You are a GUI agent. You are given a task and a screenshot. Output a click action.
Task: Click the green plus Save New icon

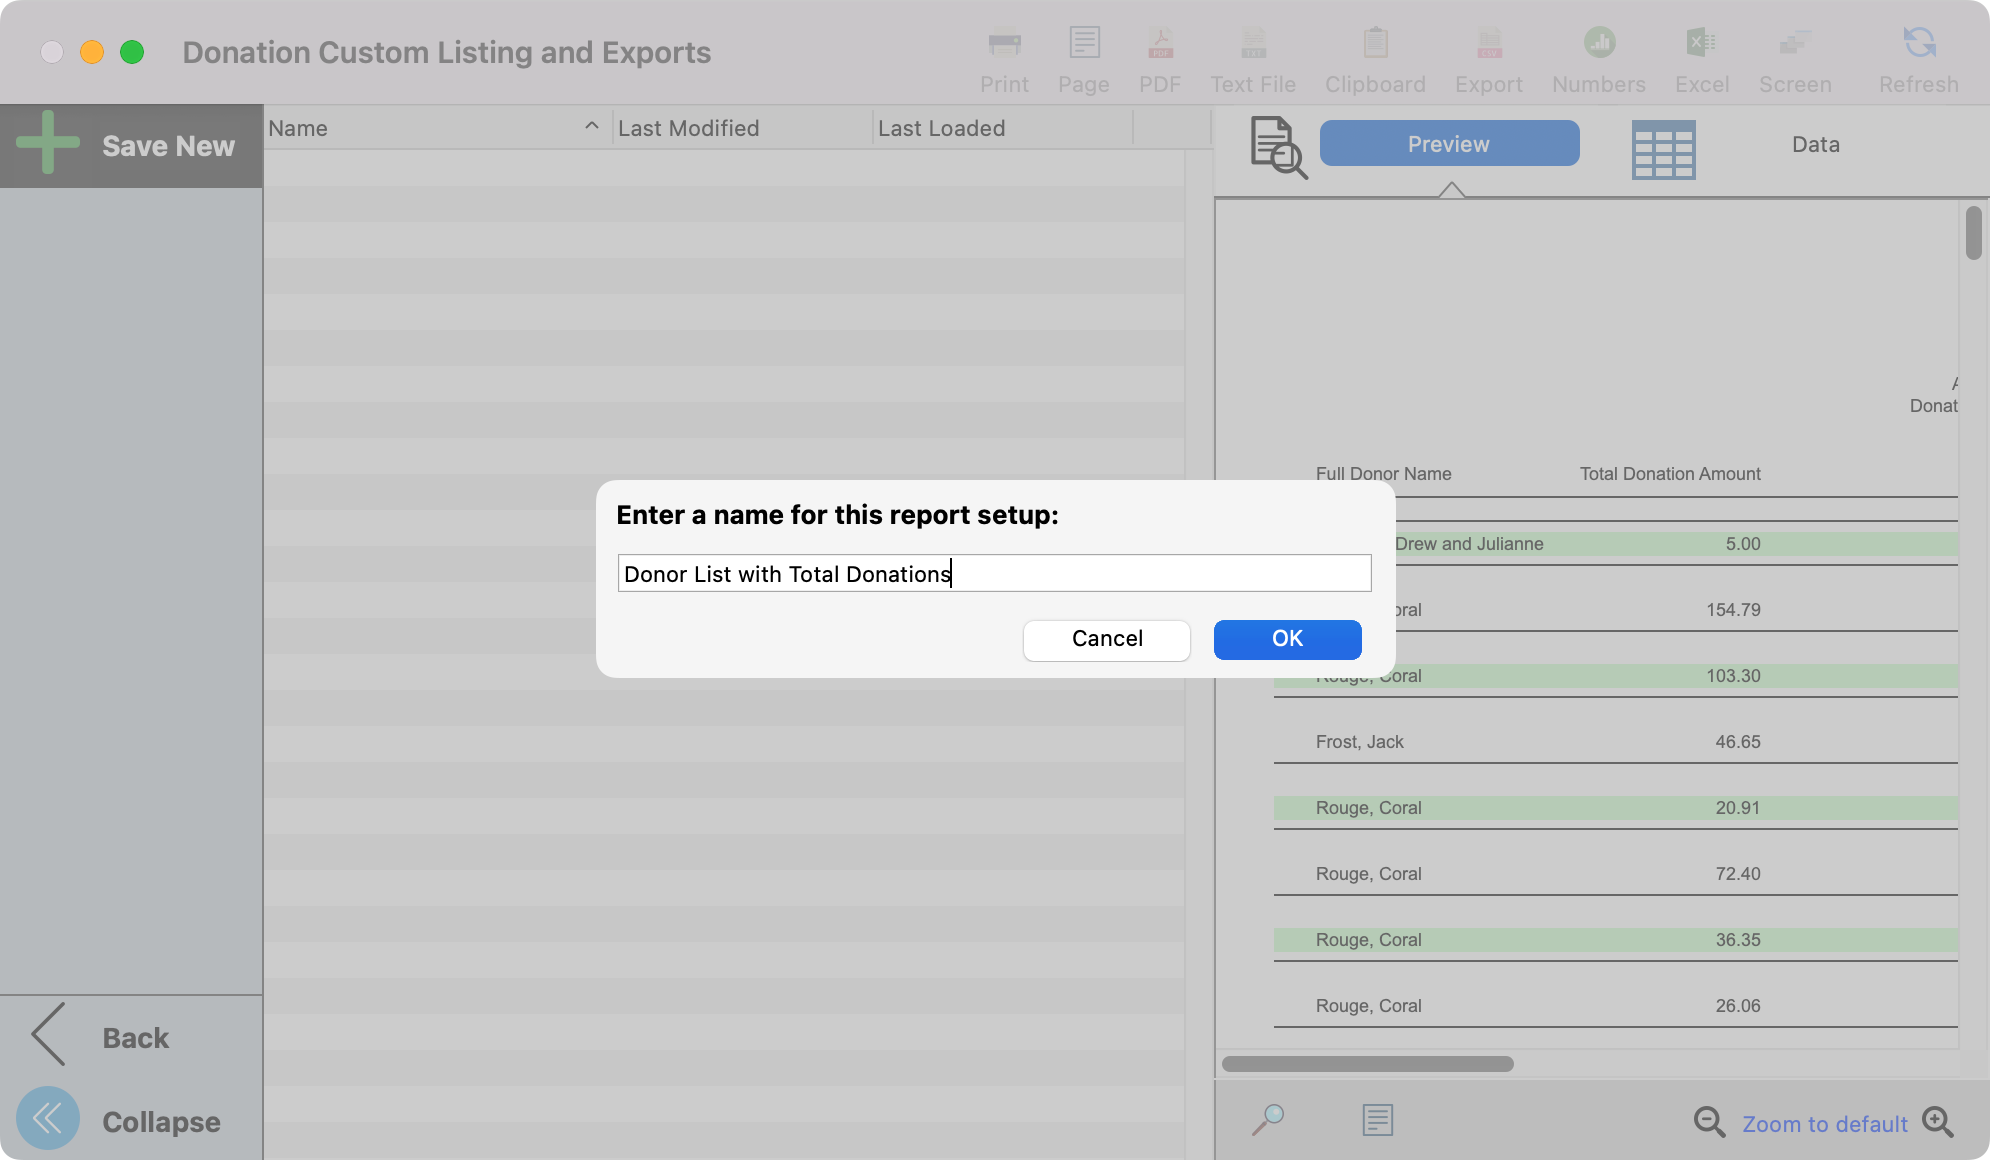pyautogui.click(x=47, y=143)
